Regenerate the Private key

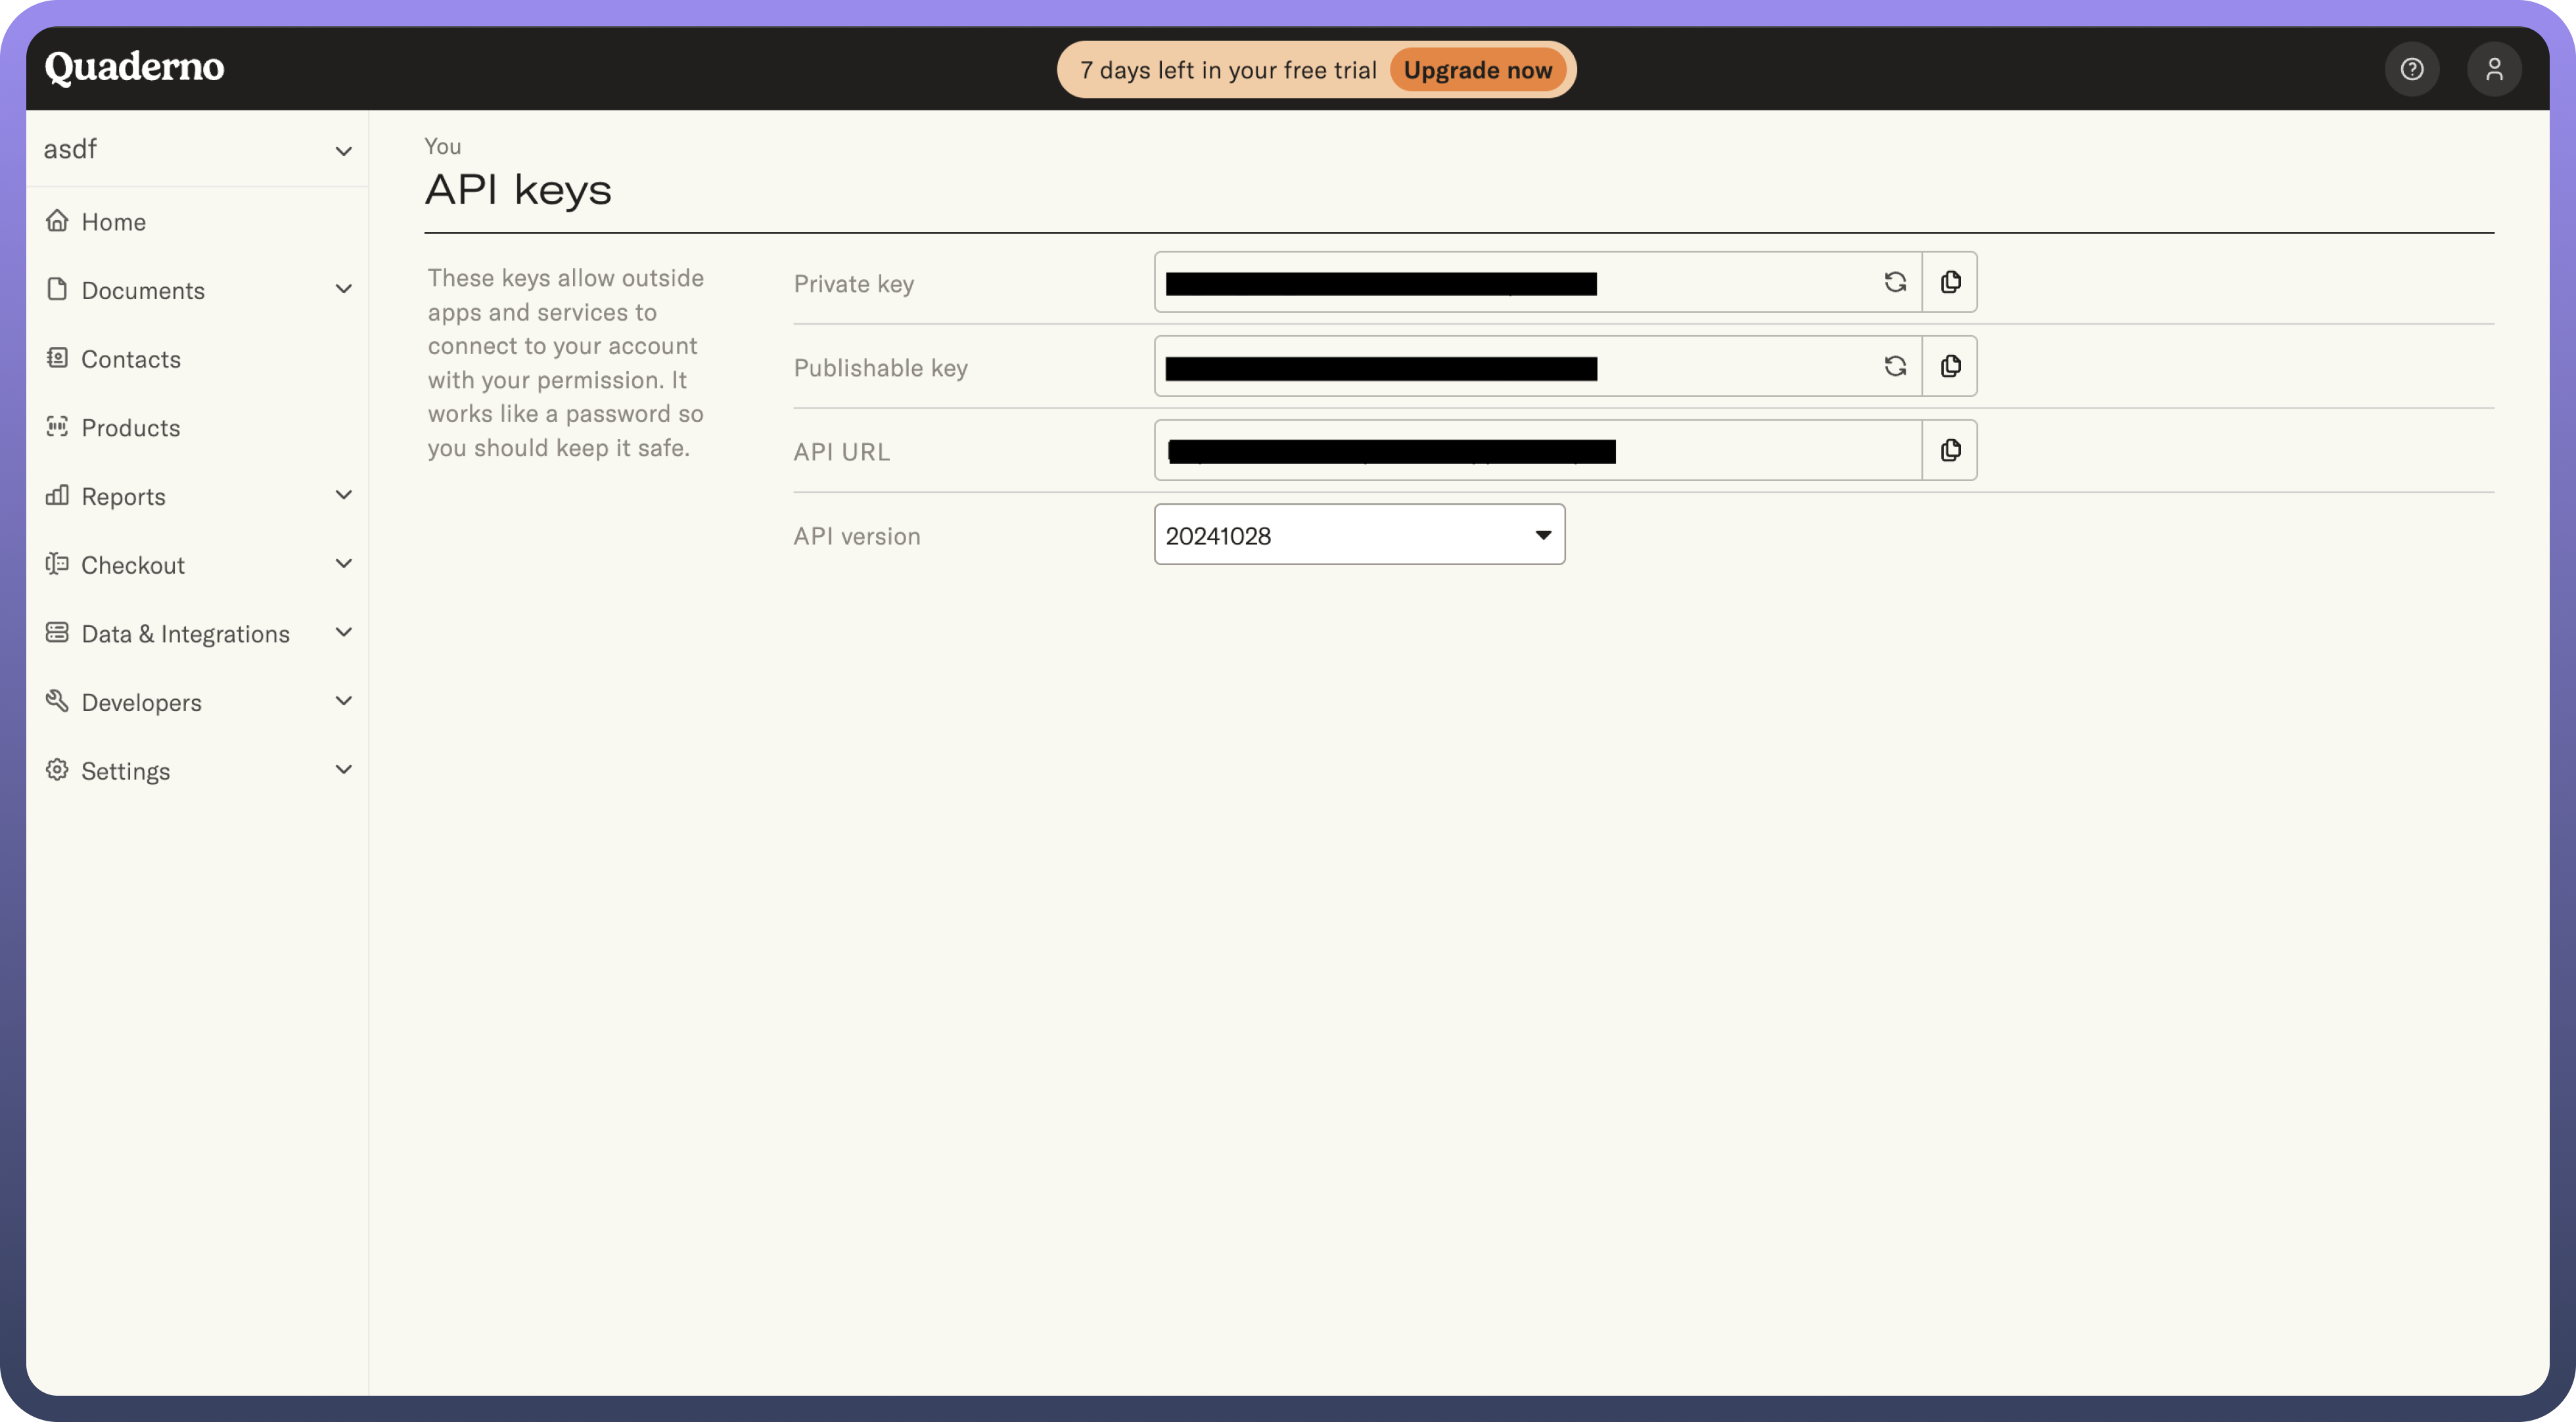click(x=1894, y=282)
